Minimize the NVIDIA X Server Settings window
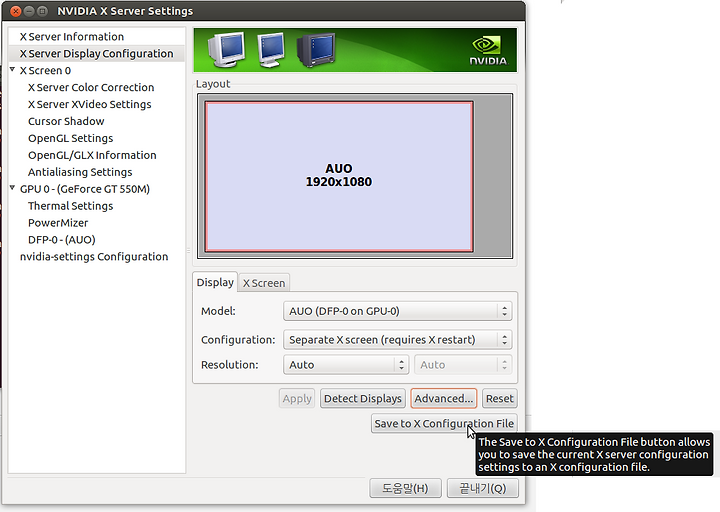 (29, 11)
